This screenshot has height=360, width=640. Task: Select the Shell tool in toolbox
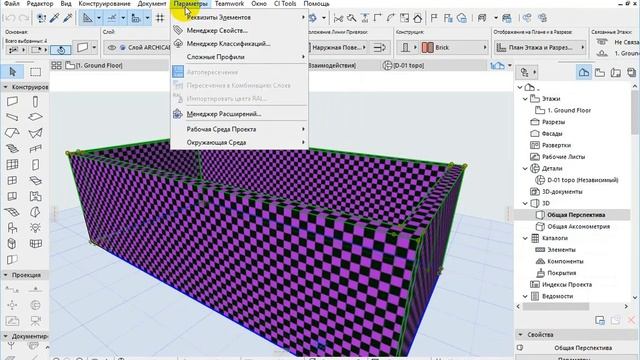[x=36, y=133]
